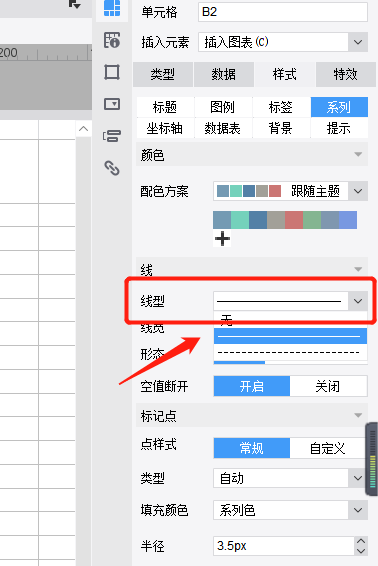
Task: Click the periwinkle last palette swatch
Action: click(x=348, y=220)
